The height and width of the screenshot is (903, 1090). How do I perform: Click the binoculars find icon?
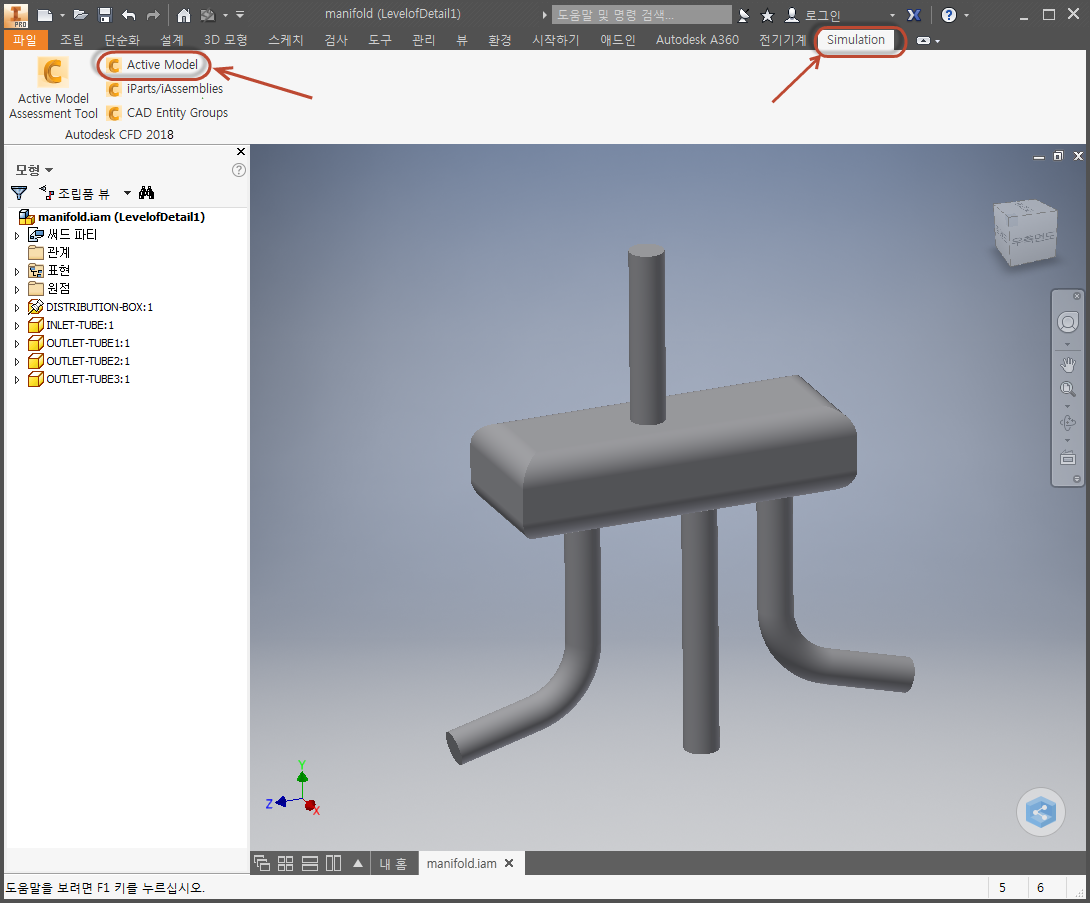[146, 193]
